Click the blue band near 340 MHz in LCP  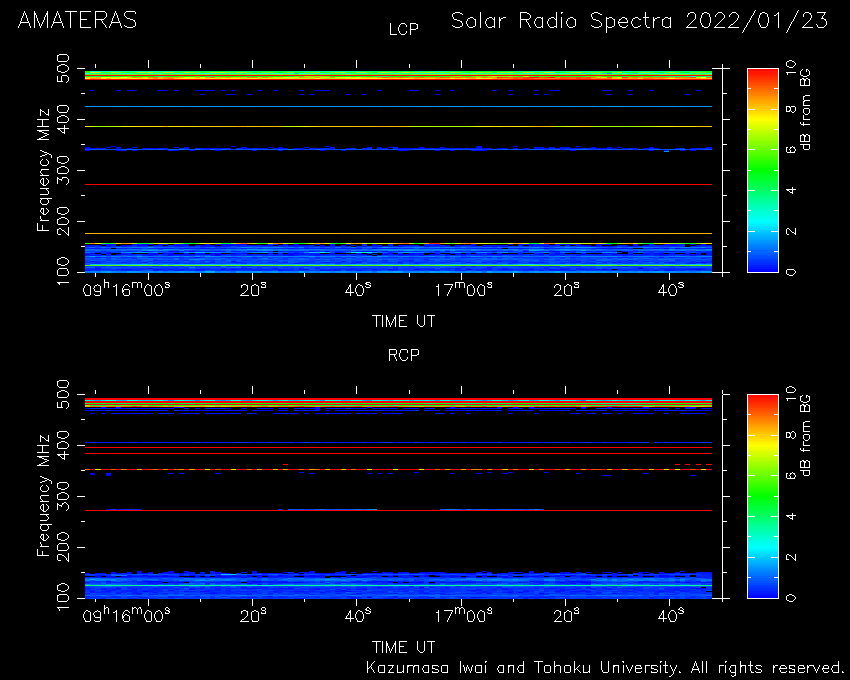(x=398, y=148)
